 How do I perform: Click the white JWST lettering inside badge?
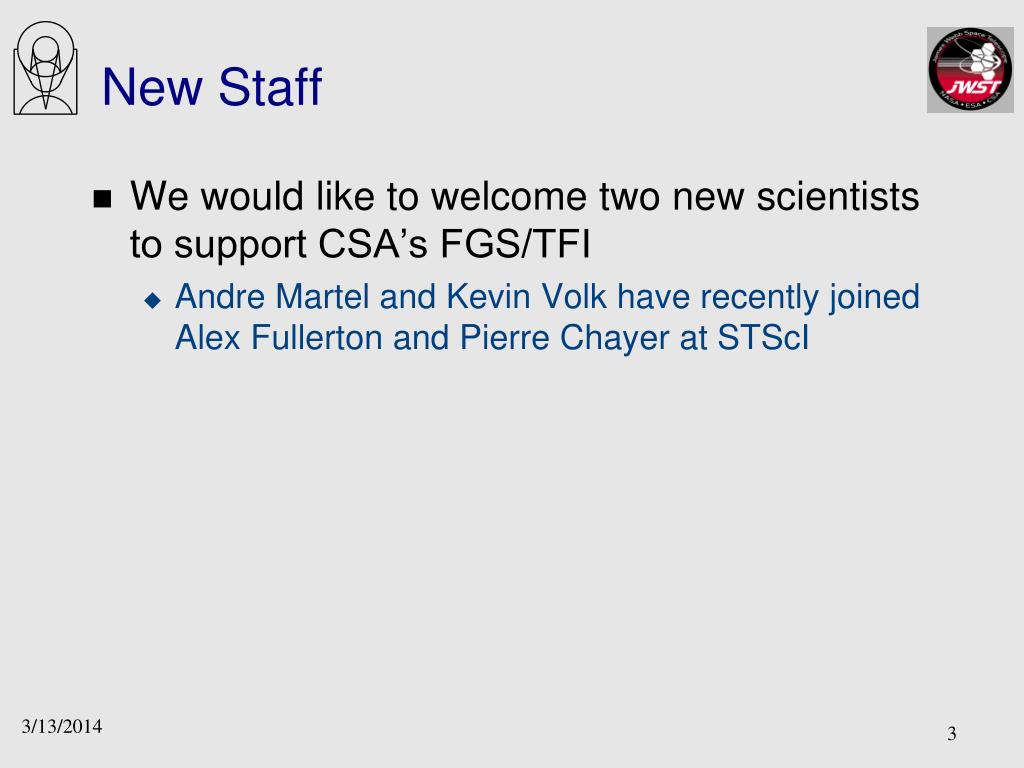pyautogui.click(x=975, y=87)
